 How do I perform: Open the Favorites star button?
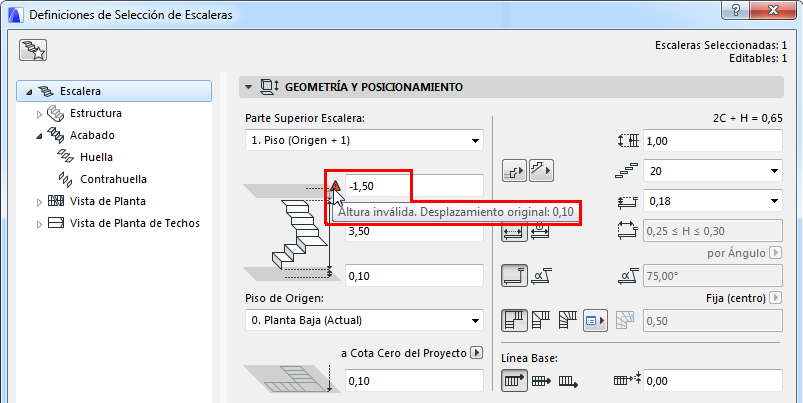tap(33, 50)
